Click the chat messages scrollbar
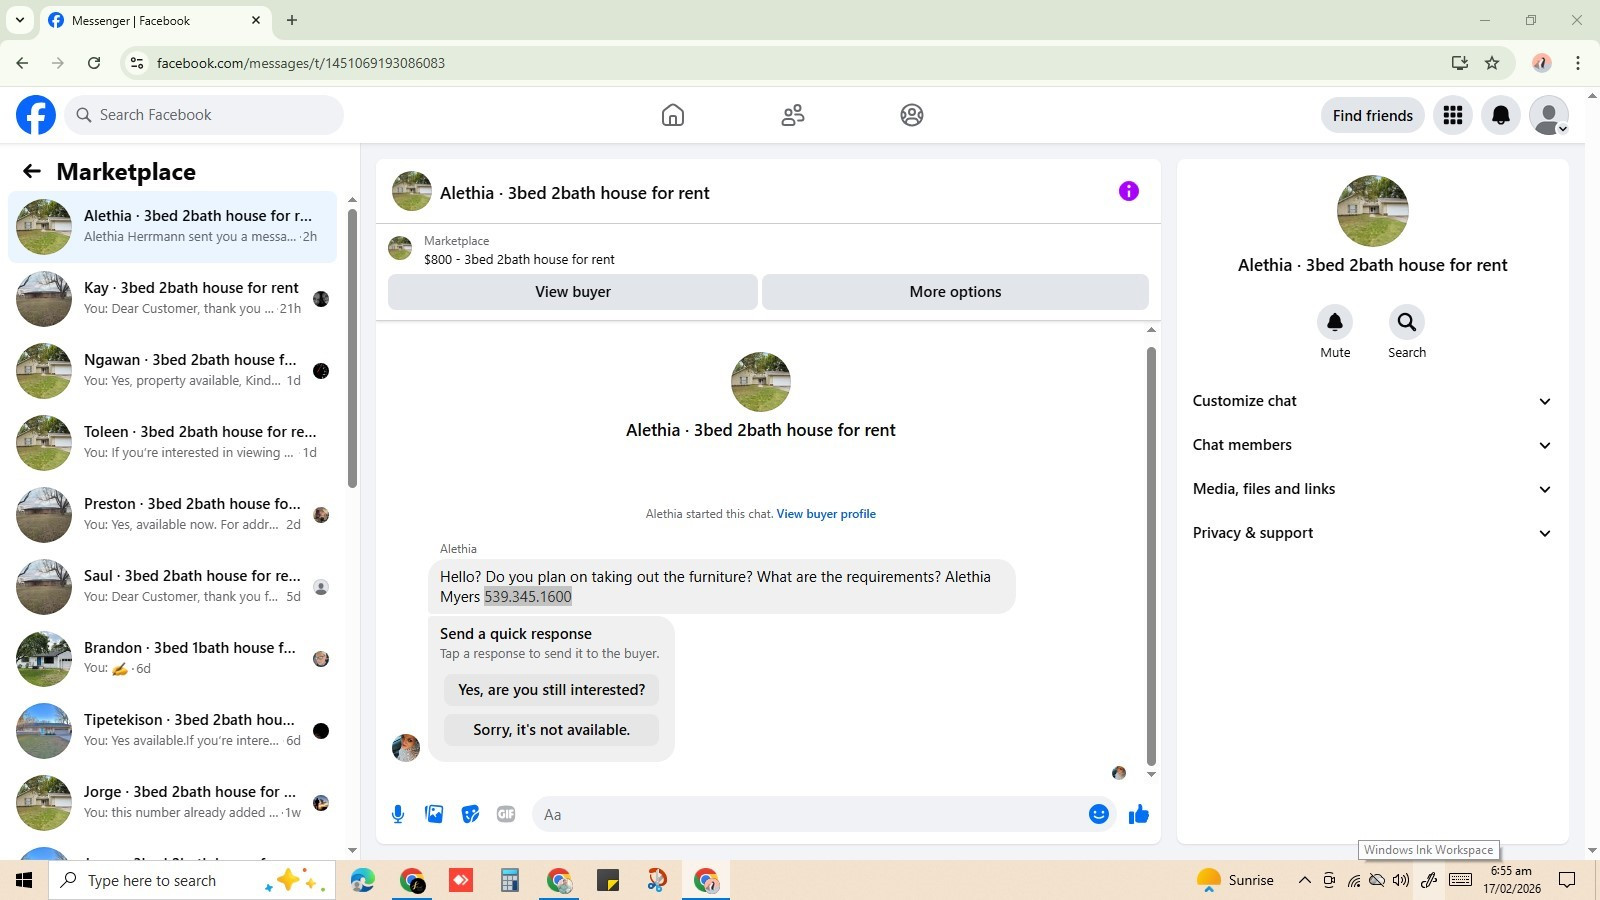1600x900 pixels. tap(1151, 556)
